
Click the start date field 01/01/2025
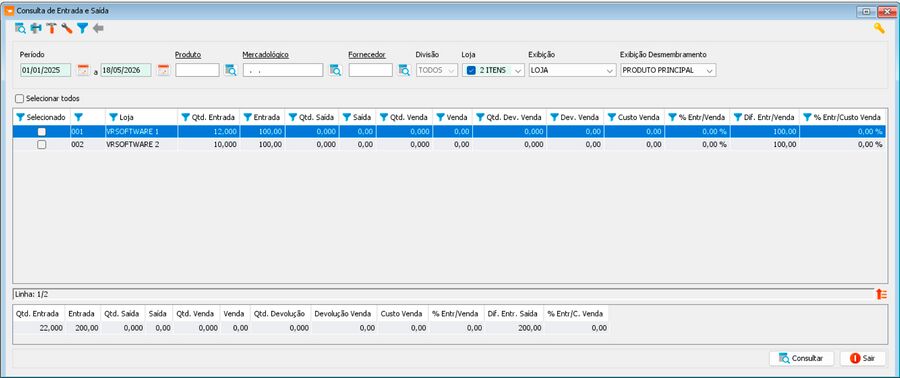45,70
